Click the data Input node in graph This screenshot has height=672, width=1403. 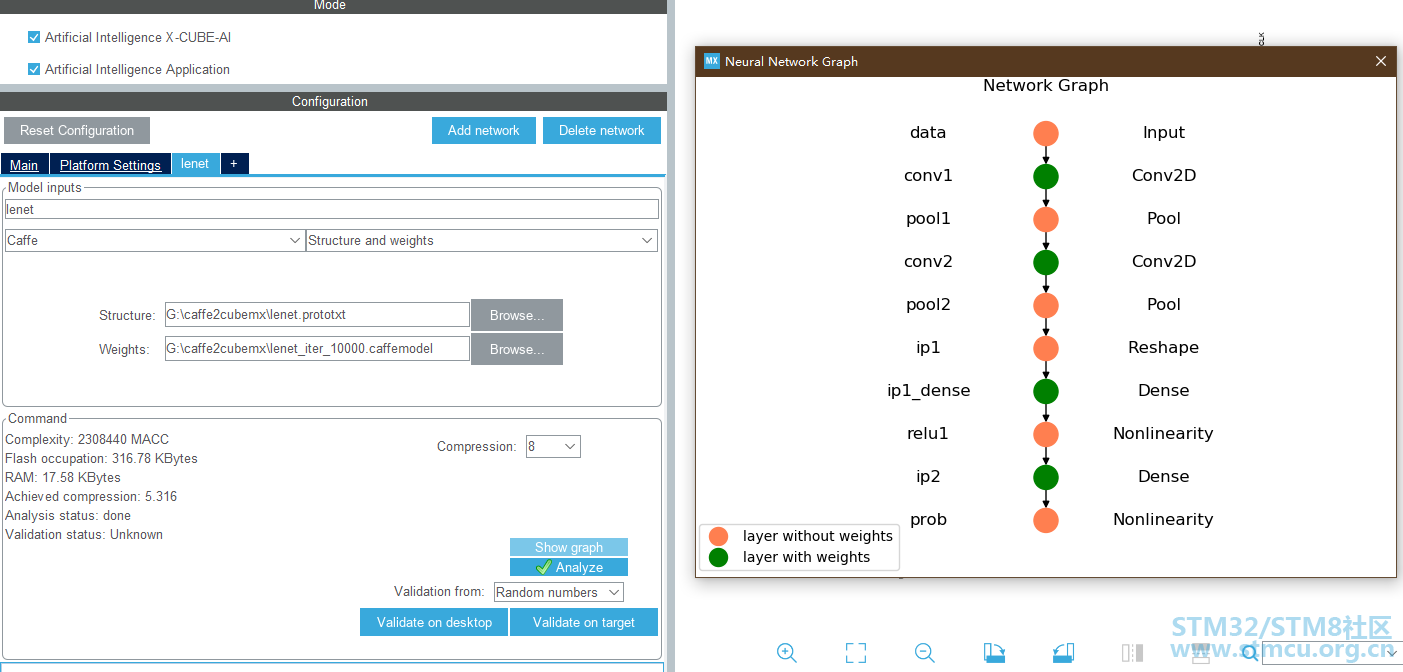pos(1046,133)
